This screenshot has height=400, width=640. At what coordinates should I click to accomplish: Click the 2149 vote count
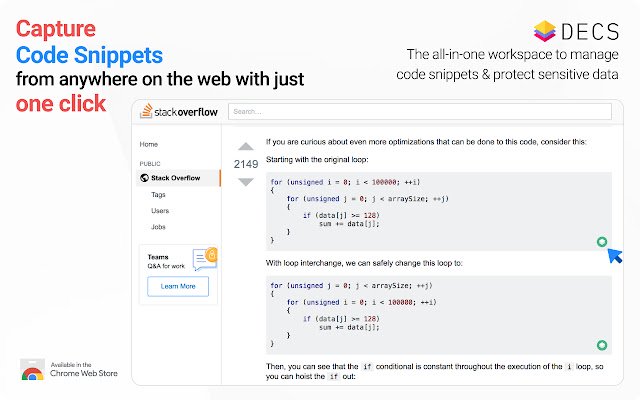pyautogui.click(x=246, y=164)
